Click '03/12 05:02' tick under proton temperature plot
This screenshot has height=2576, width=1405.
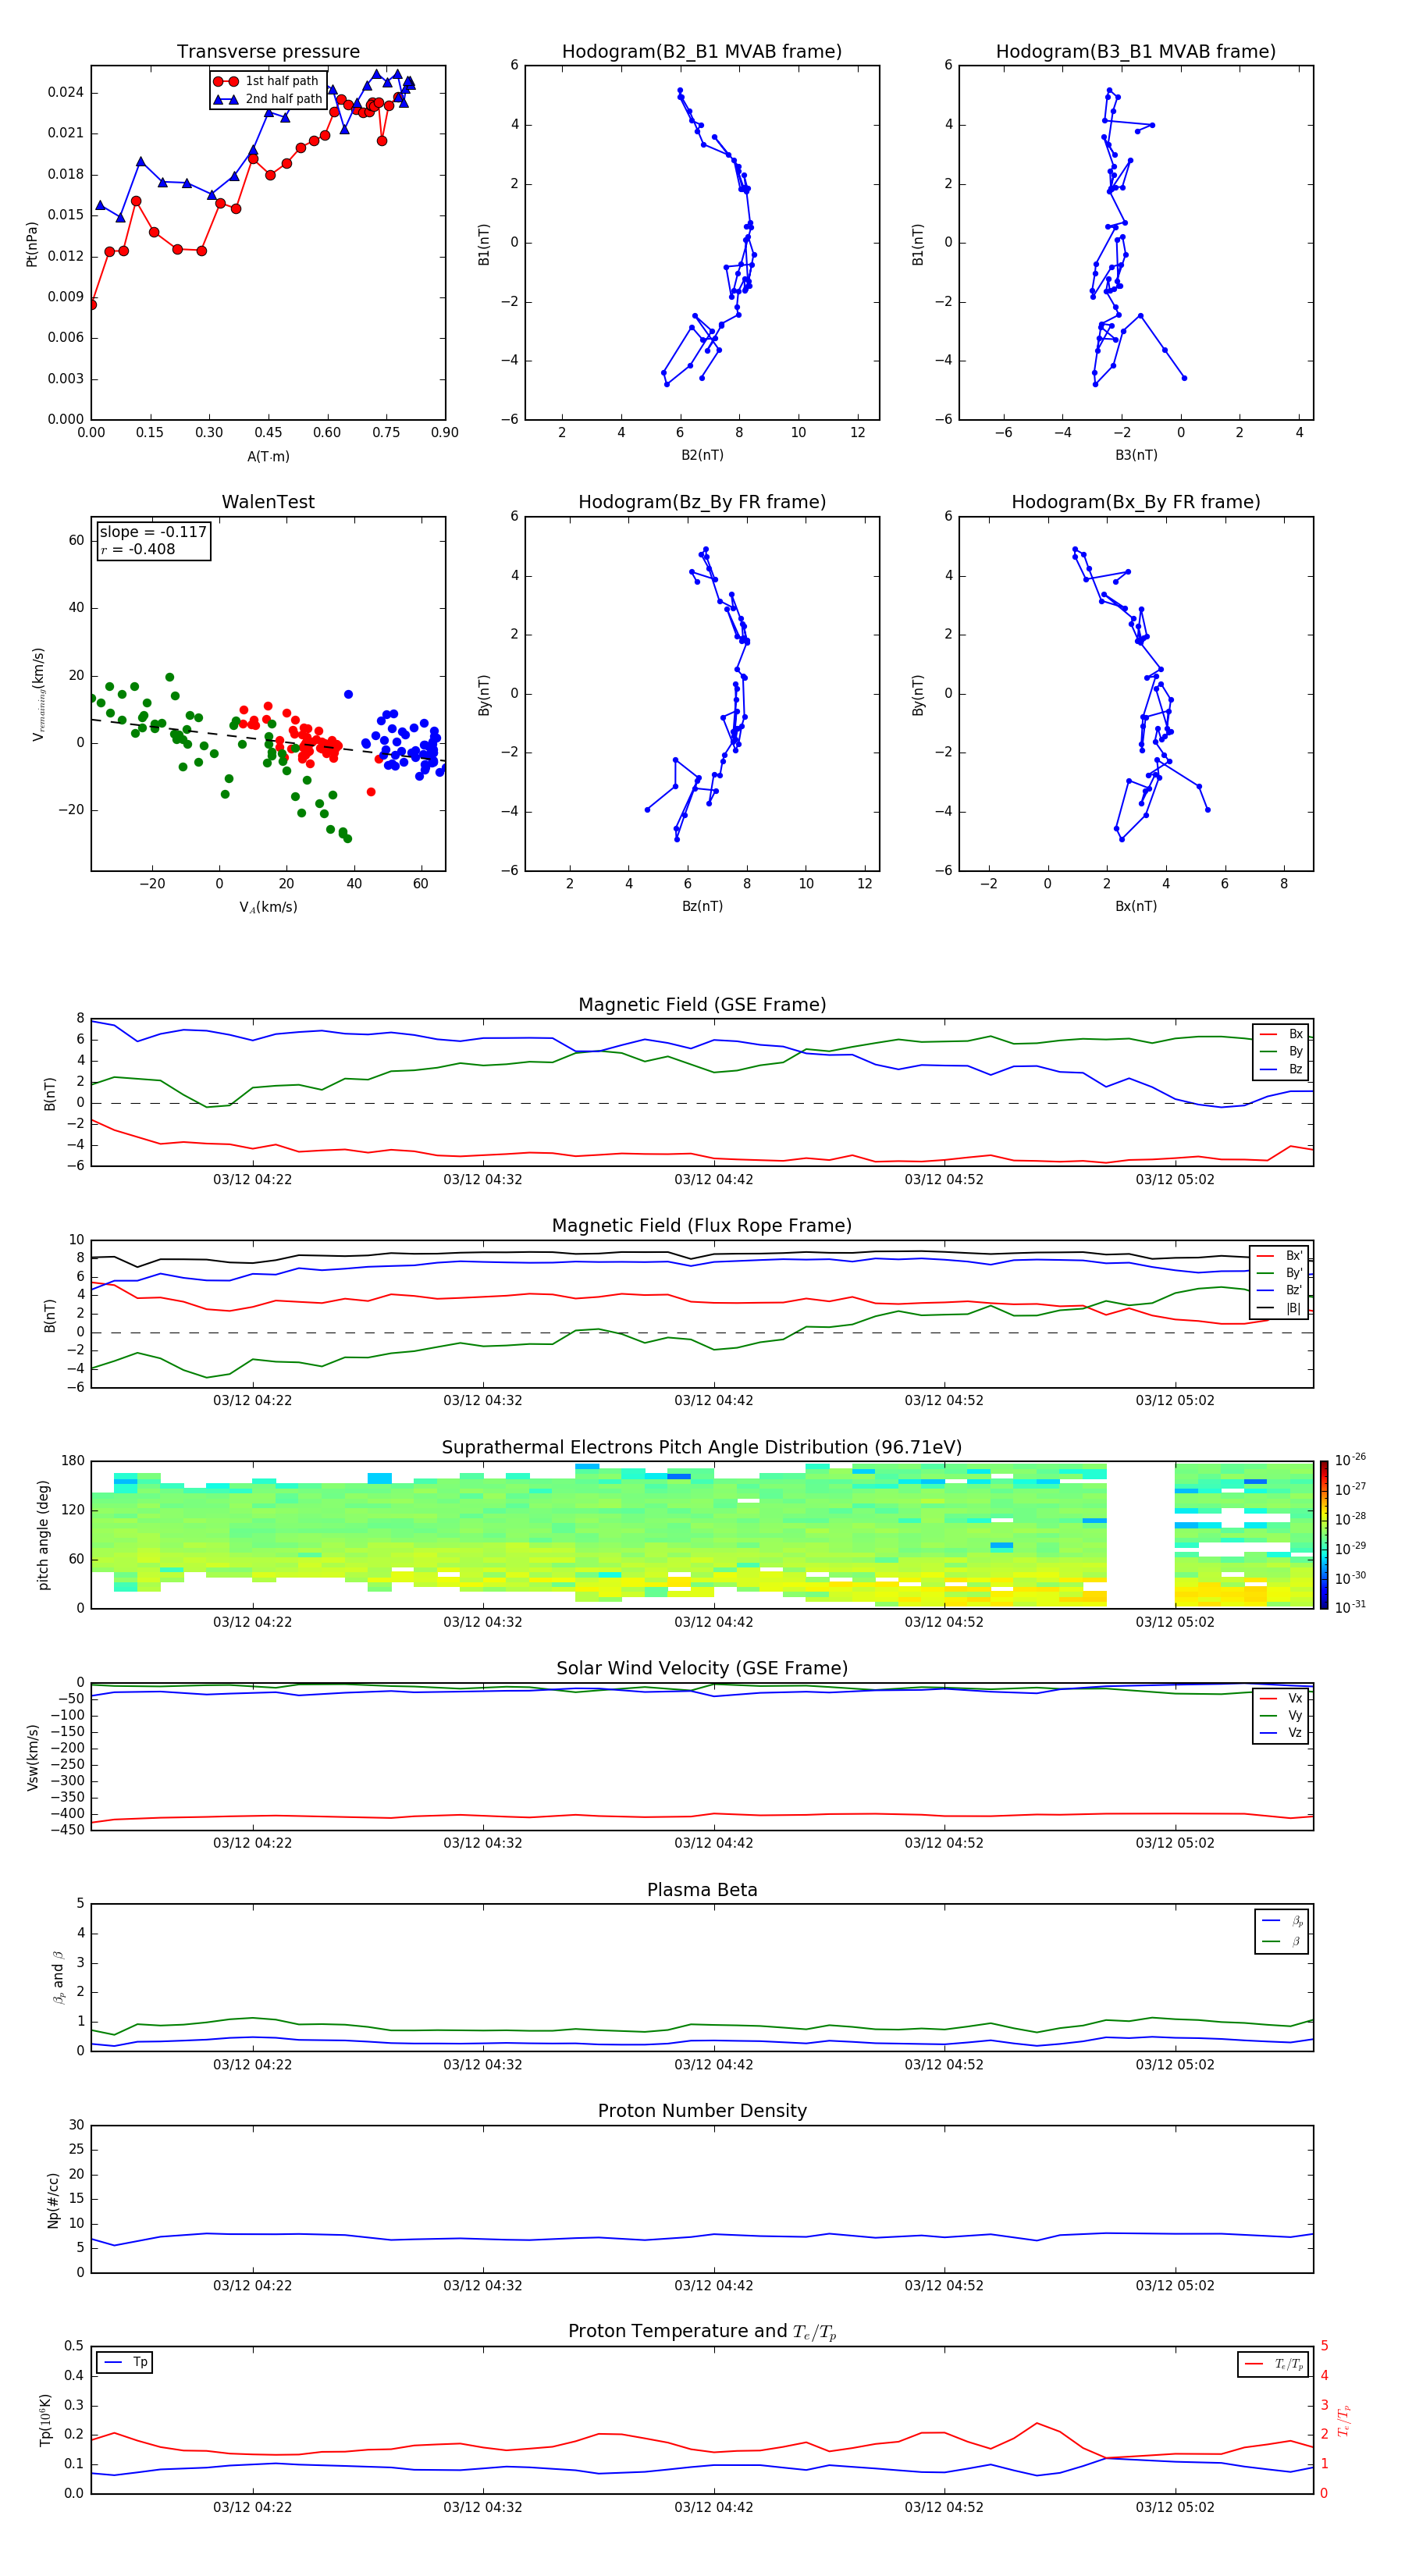coord(1175,2508)
